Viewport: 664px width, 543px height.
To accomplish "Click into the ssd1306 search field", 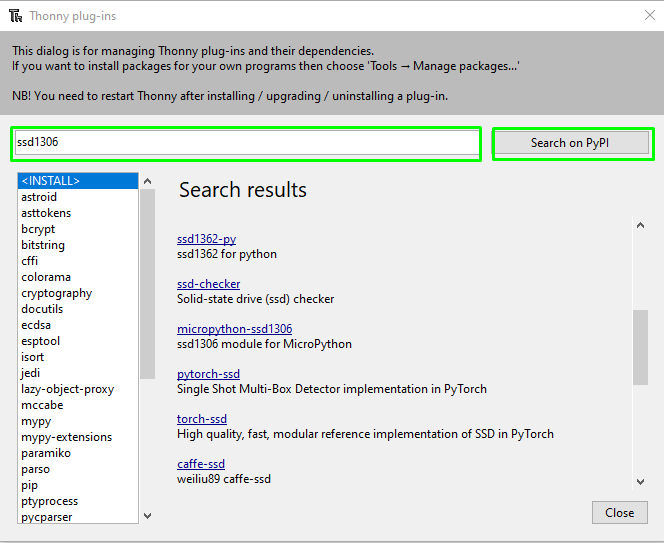I will point(247,143).
